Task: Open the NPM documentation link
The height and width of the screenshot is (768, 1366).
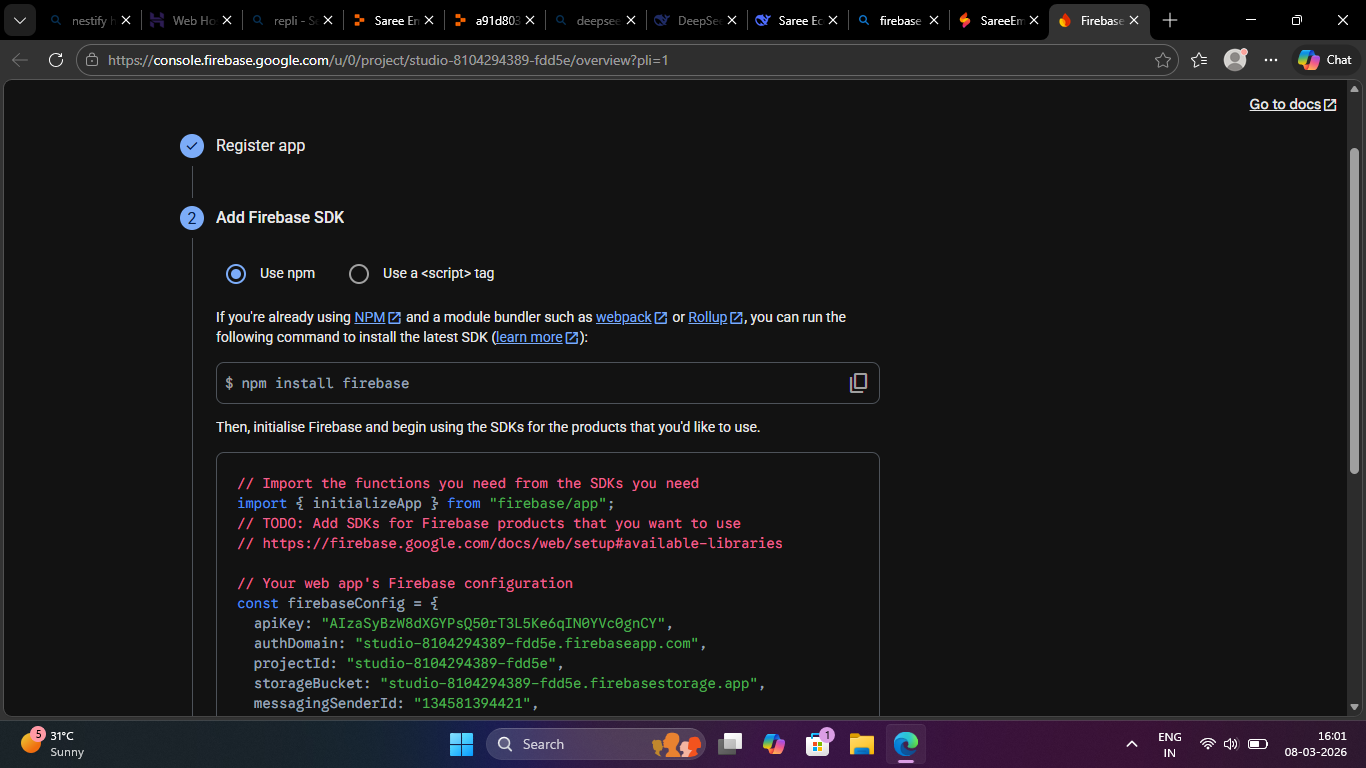Action: coord(369,317)
